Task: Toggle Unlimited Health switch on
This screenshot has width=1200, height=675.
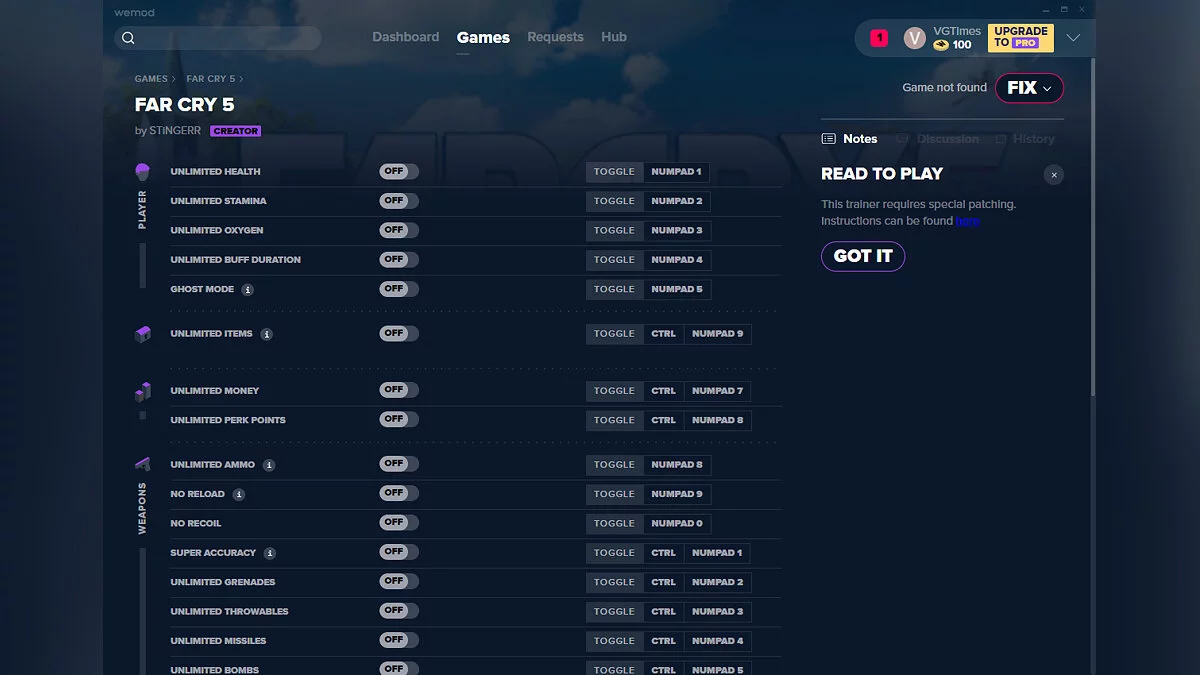Action: (398, 172)
